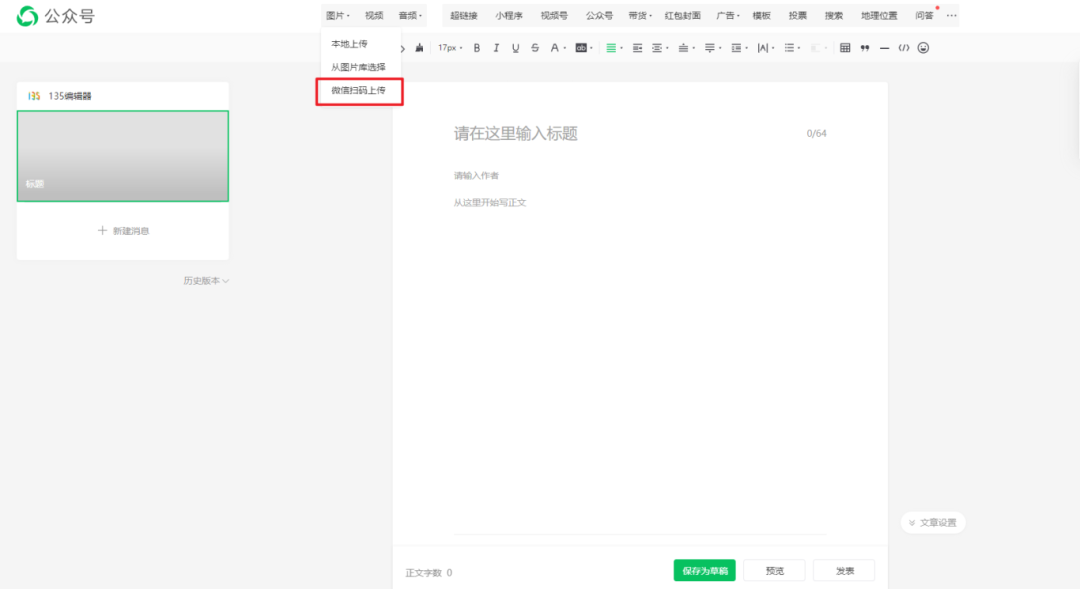Insert a 投票 vote

point(798,16)
